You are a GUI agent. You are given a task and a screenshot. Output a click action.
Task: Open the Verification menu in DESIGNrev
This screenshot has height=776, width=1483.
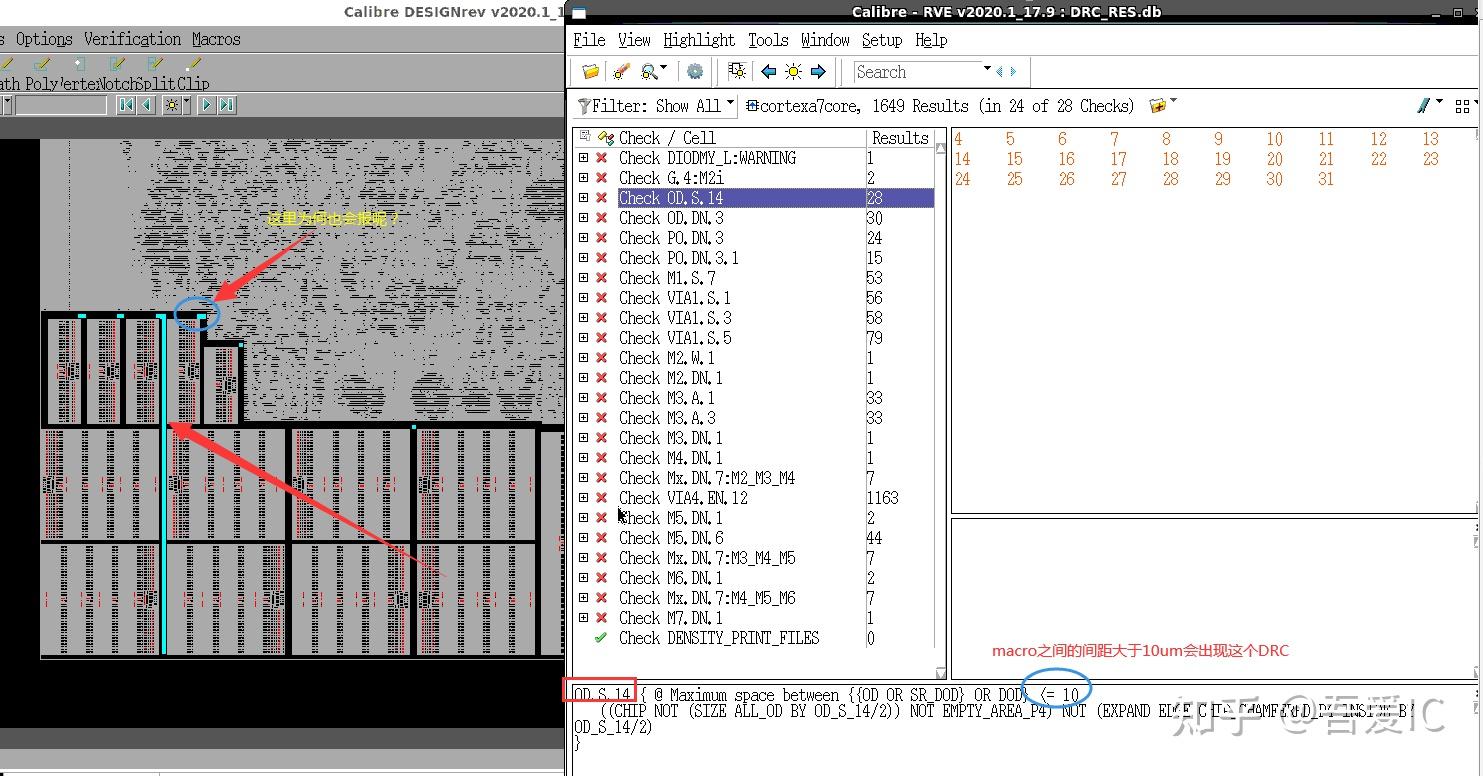click(x=132, y=38)
